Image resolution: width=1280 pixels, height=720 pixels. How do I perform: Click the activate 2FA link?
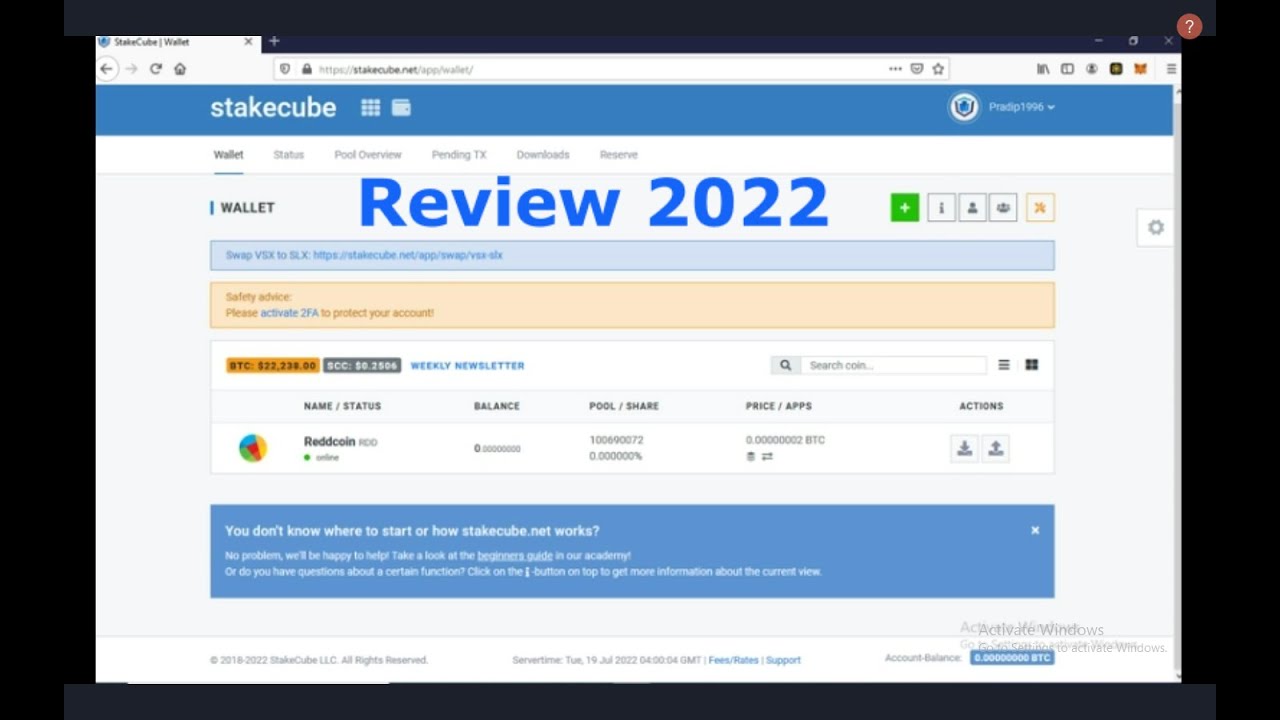click(289, 313)
